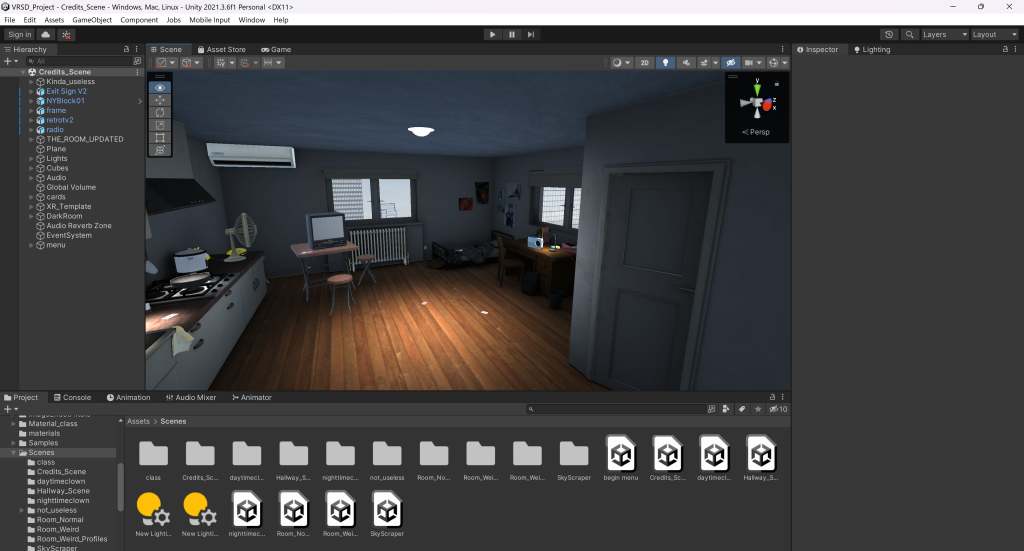Screen dimensions: 1024x551
Task: Open the Component menu
Action: pos(139,20)
